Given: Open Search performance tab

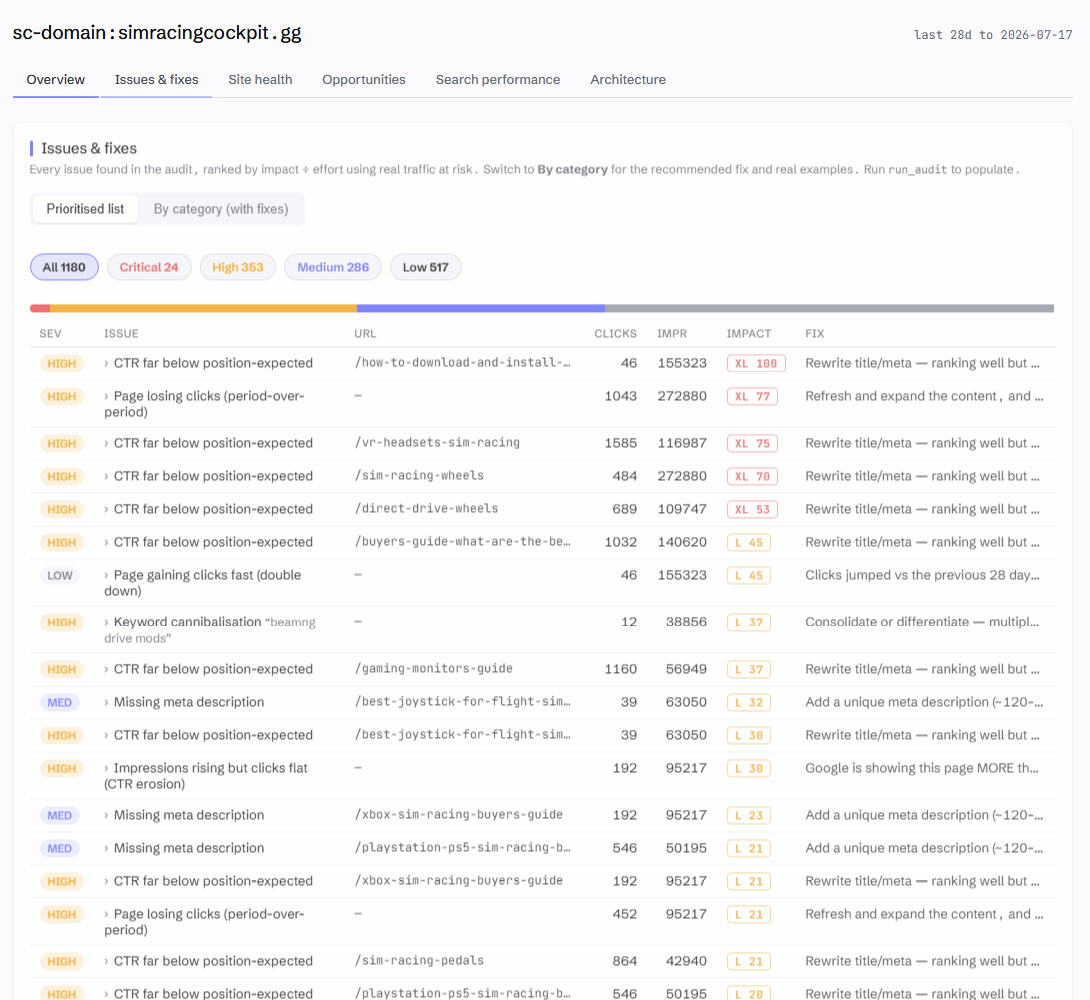Looking at the screenshot, I should [498, 79].
